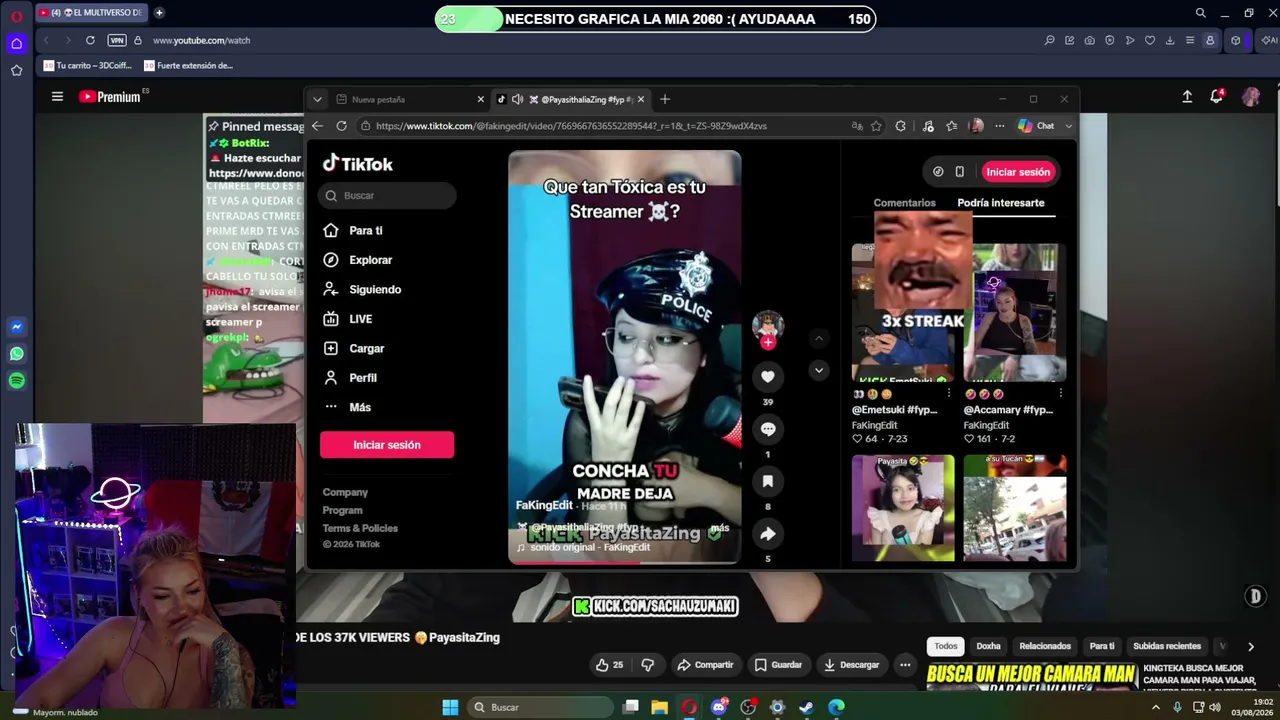Open the TikTok Company footer link
This screenshot has width=1280, height=720.
tap(345, 492)
